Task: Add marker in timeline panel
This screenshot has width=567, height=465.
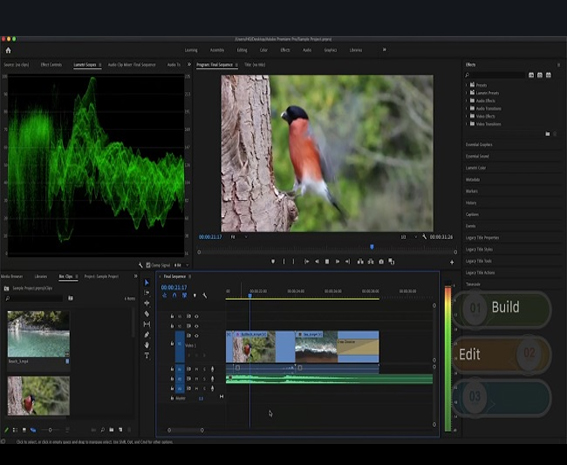Action: (x=195, y=295)
